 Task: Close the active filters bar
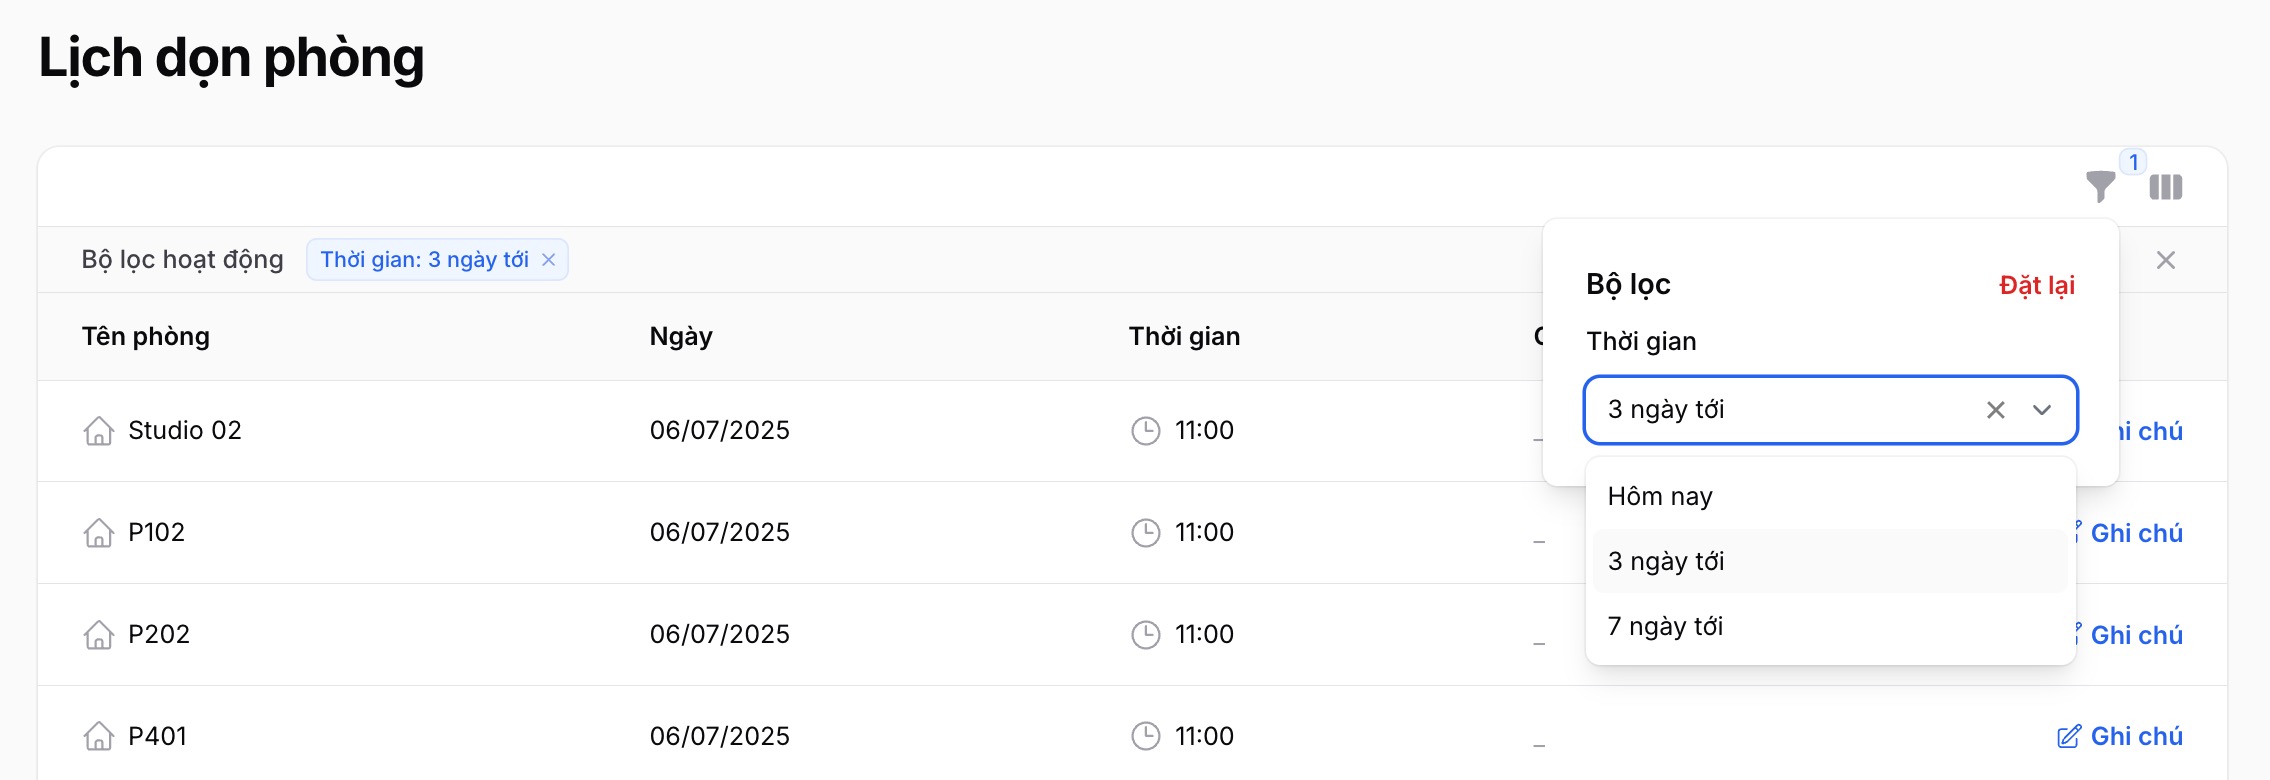pyautogui.click(x=2166, y=260)
